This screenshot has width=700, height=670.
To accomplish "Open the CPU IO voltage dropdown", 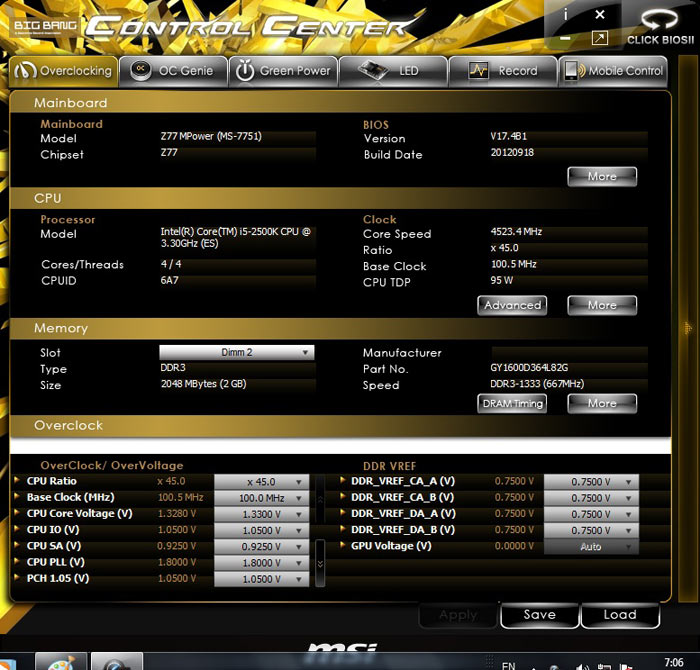I will [x=262, y=531].
